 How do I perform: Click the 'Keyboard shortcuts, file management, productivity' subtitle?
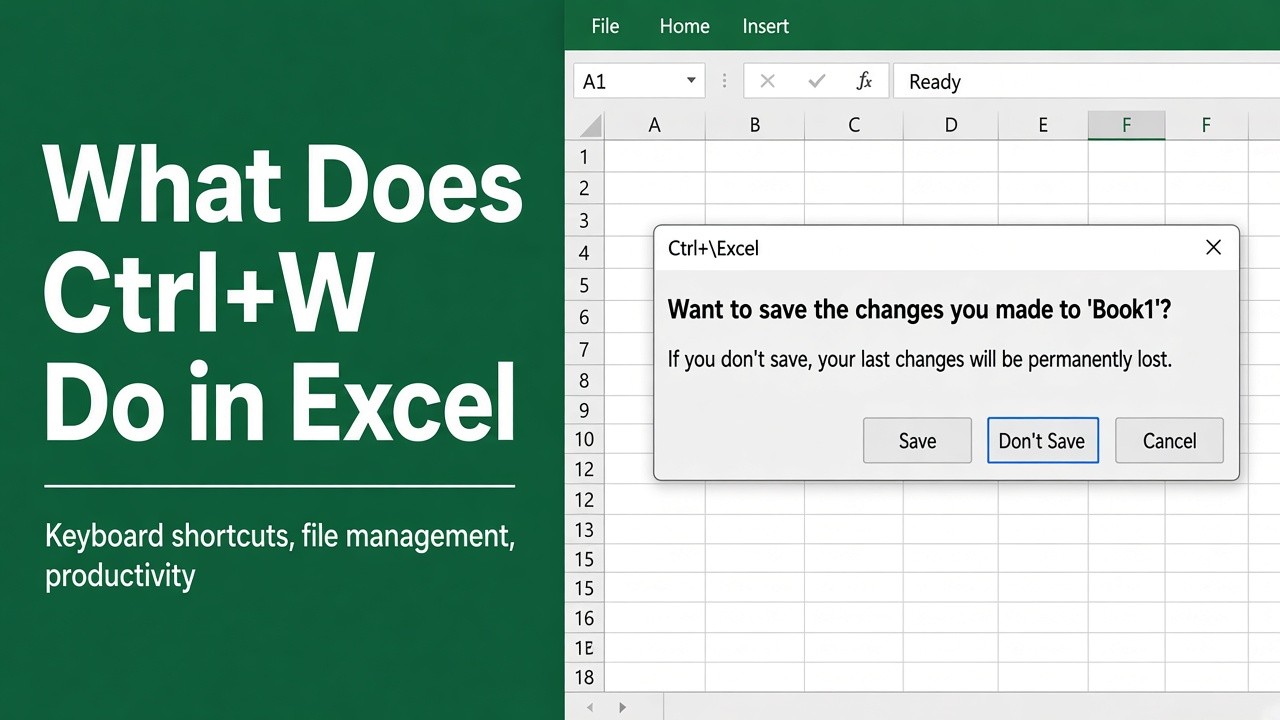[x=280, y=555]
